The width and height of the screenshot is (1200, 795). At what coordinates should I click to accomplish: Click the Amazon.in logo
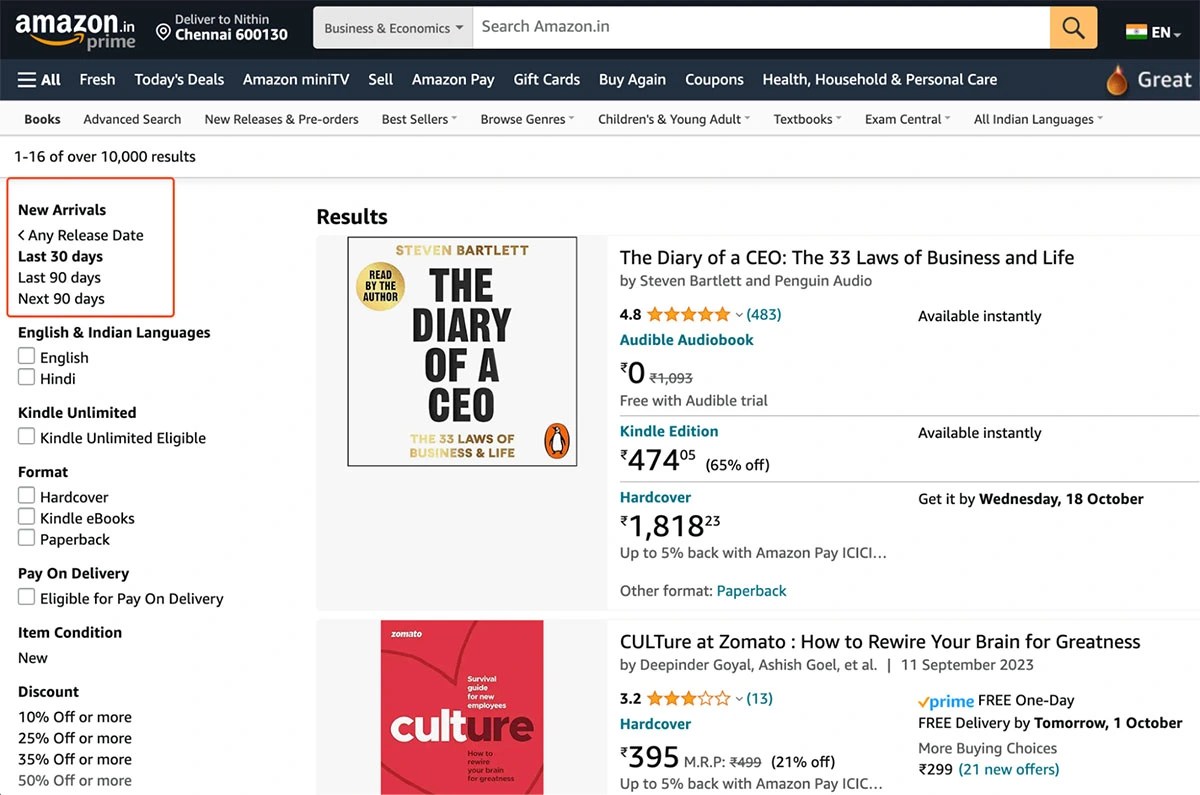pyautogui.click(x=70, y=22)
